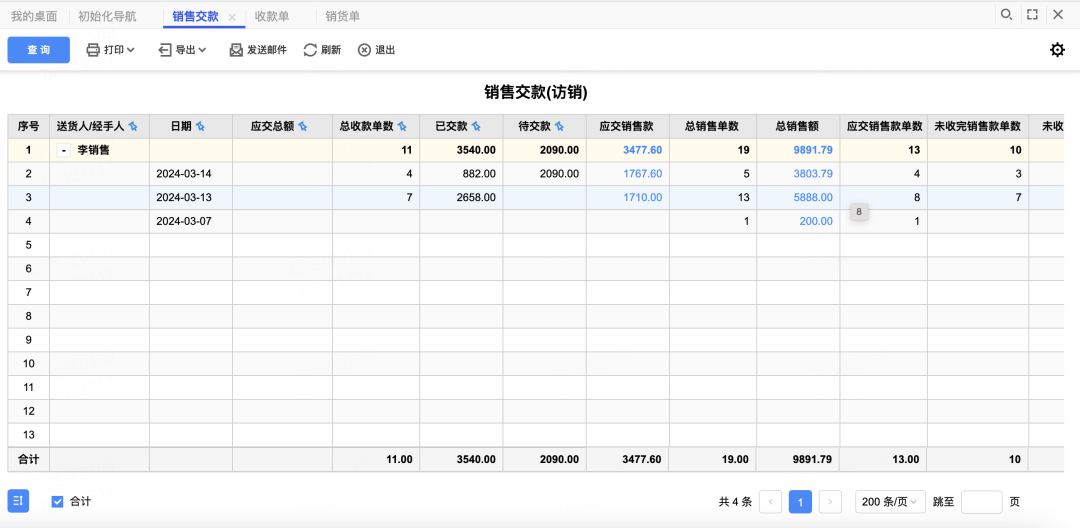Go to previous page arrow
1080x528 pixels.
pos(770,502)
